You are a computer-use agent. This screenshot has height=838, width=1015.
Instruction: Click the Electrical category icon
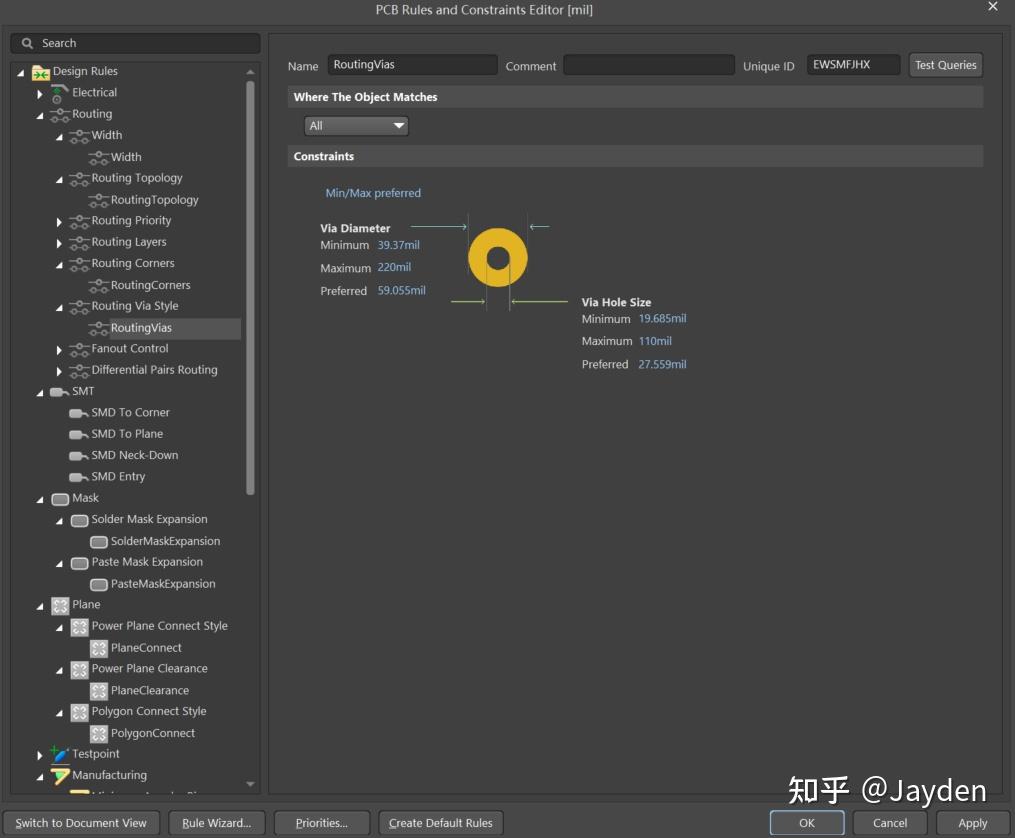(x=60, y=94)
